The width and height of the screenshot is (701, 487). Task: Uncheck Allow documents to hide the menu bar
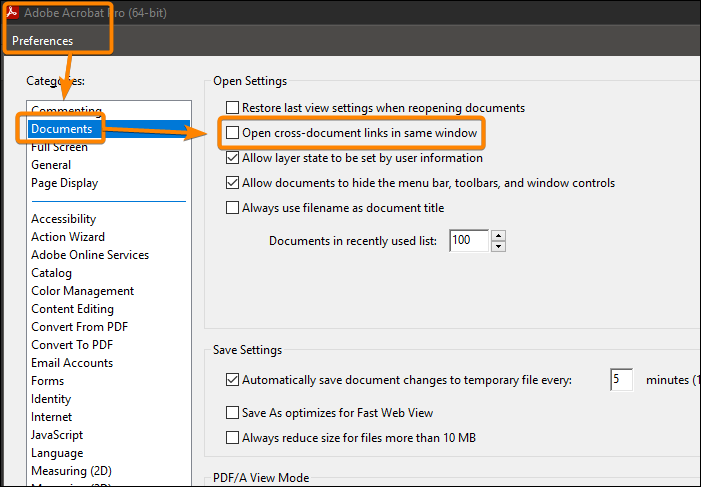pos(232,183)
